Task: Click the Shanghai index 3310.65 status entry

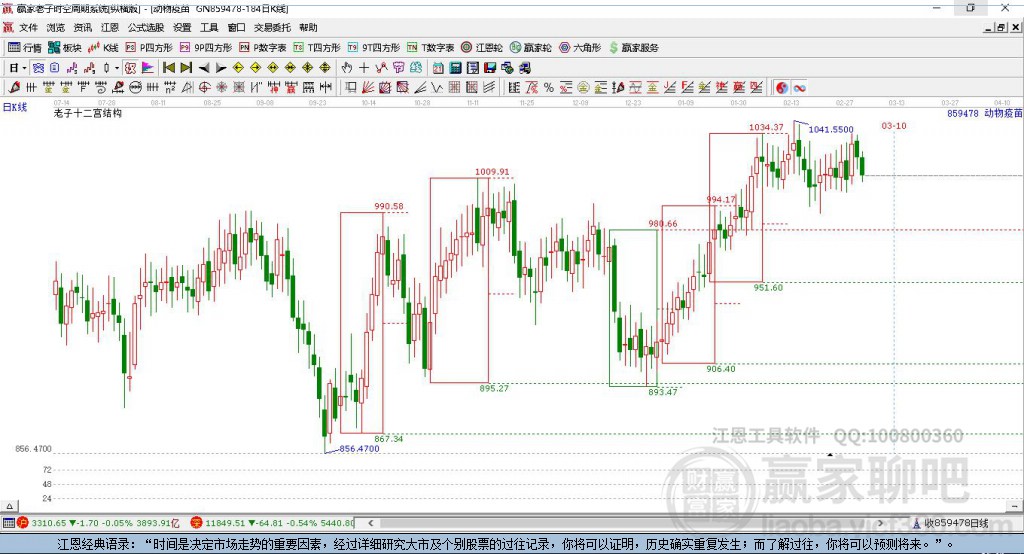Action: pos(98,523)
